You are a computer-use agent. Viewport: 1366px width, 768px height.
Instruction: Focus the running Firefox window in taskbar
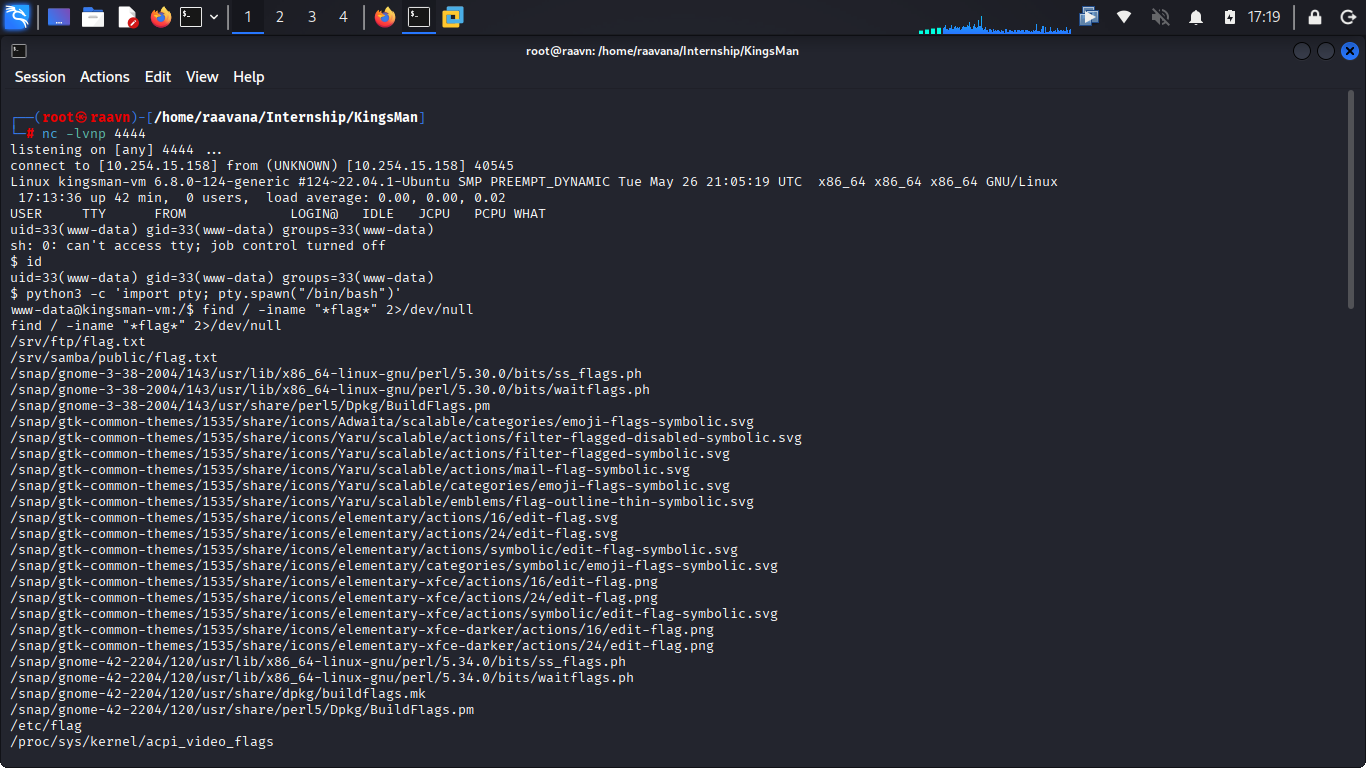(x=385, y=17)
